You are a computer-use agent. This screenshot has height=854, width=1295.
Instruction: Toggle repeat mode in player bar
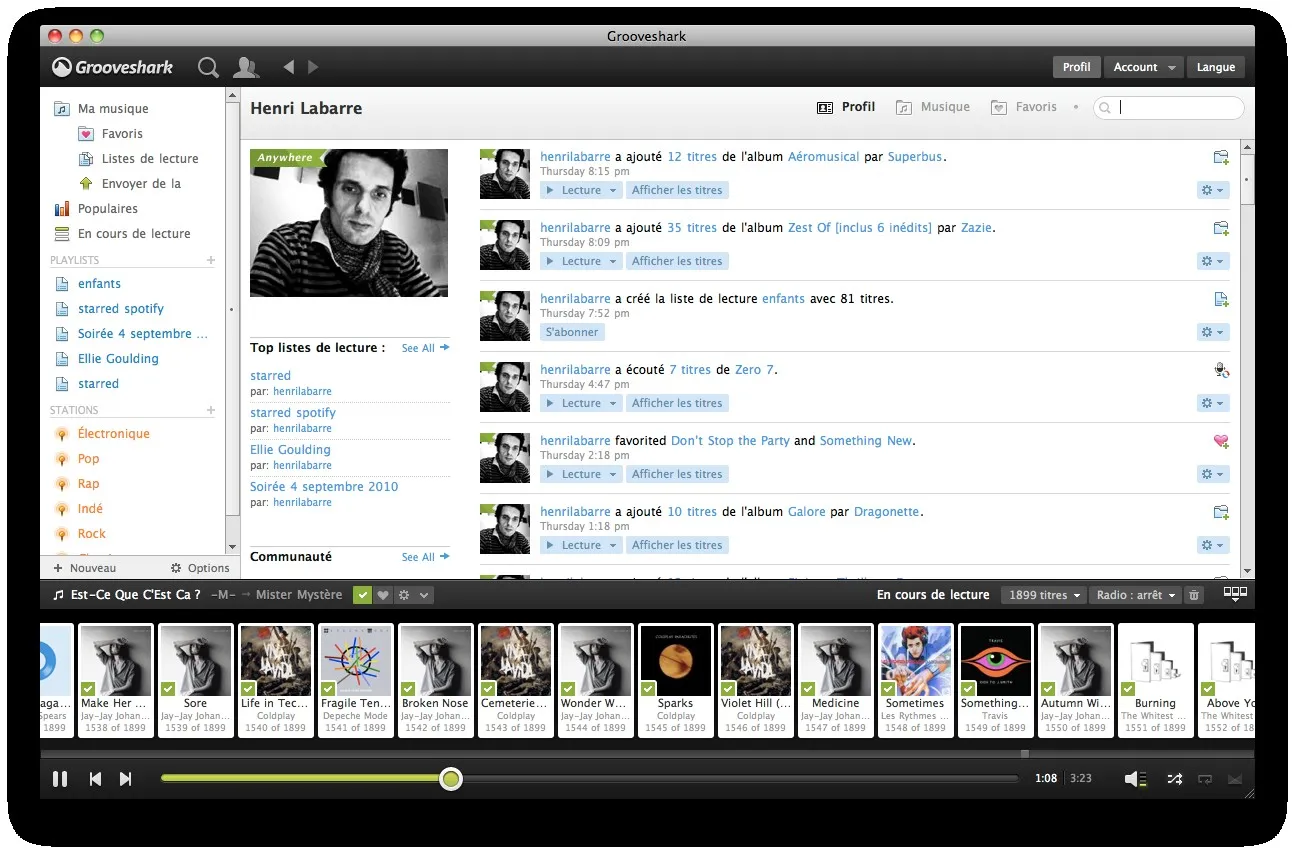[1205, 779]
